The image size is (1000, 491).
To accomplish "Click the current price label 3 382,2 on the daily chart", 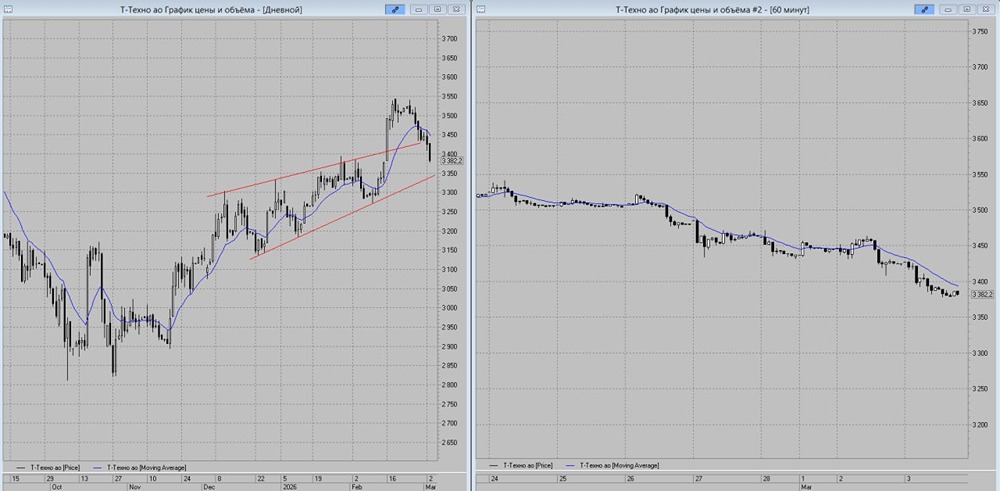I will (452, 159).
